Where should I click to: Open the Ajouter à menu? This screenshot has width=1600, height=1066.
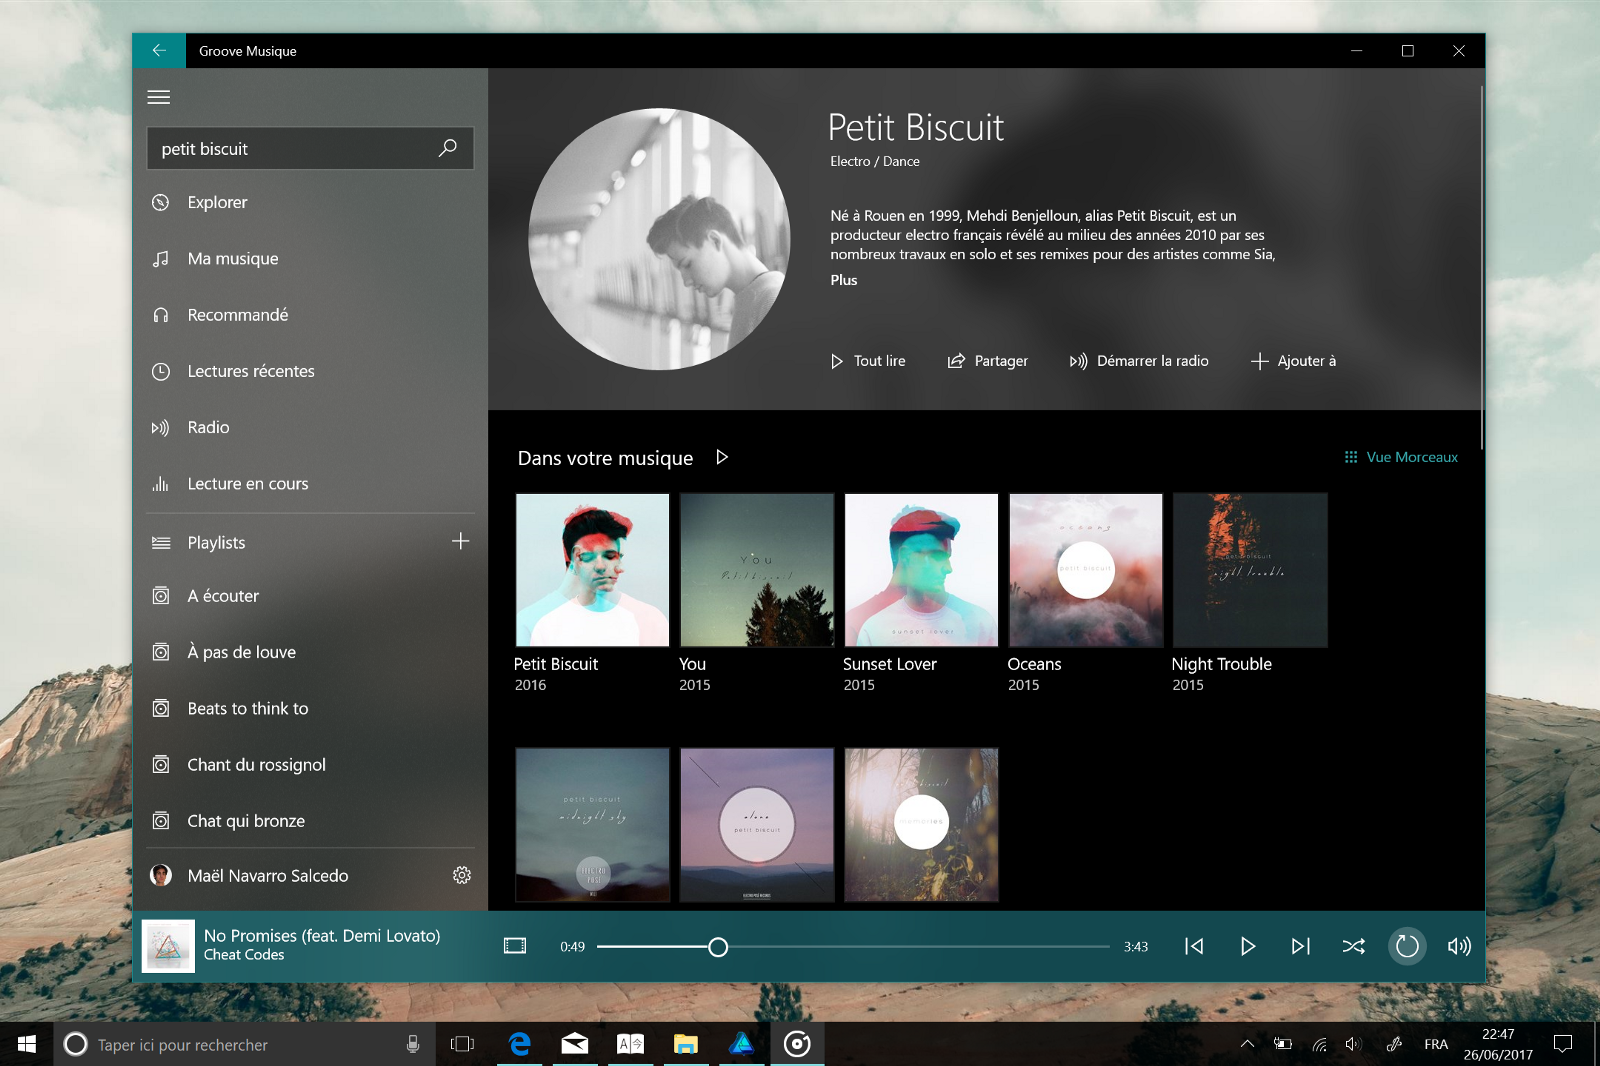coord(1293,361)
